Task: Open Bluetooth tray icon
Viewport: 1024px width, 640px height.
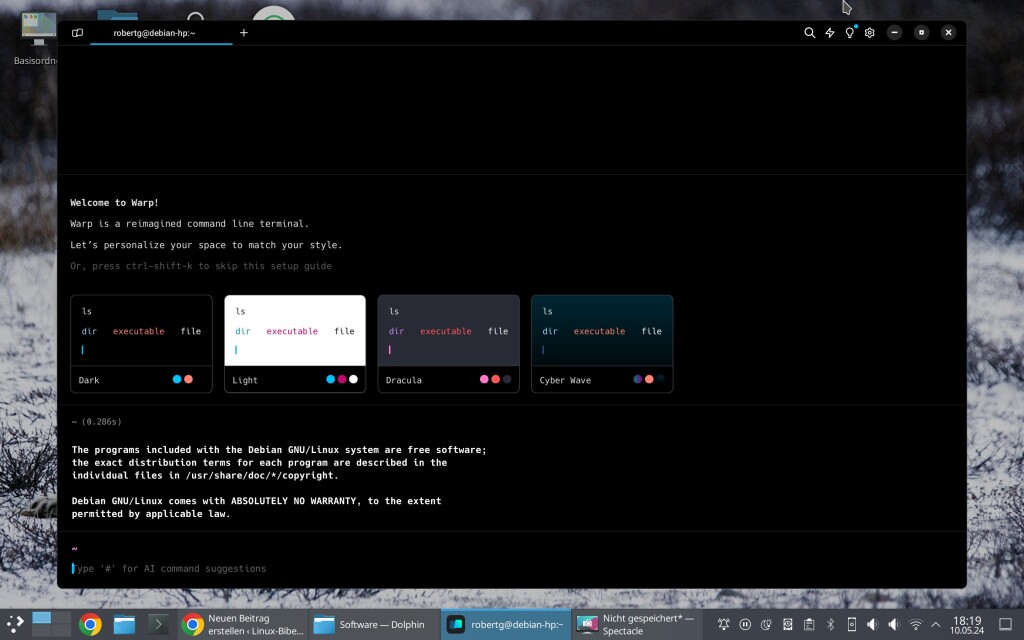Action: [x=831, y=625]
